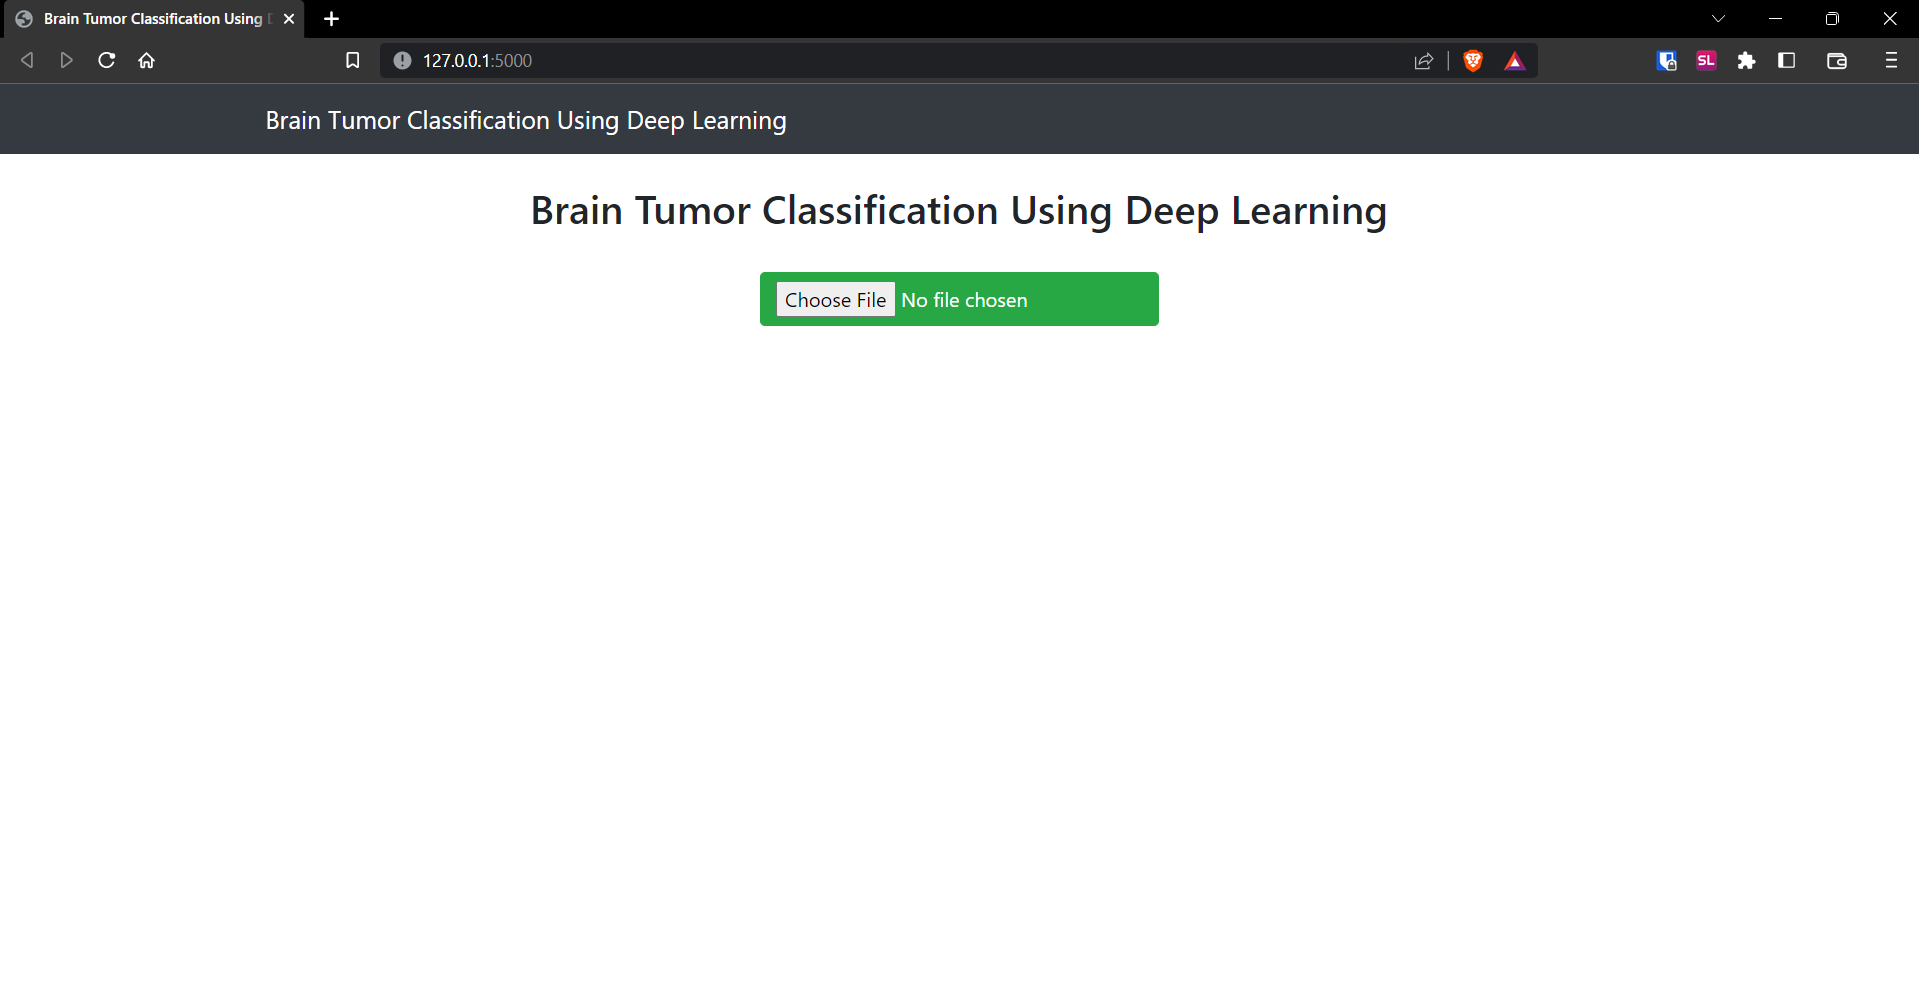Open Brave Shields panel
The image size is (1919, 990).
[x=1472, y=60]
